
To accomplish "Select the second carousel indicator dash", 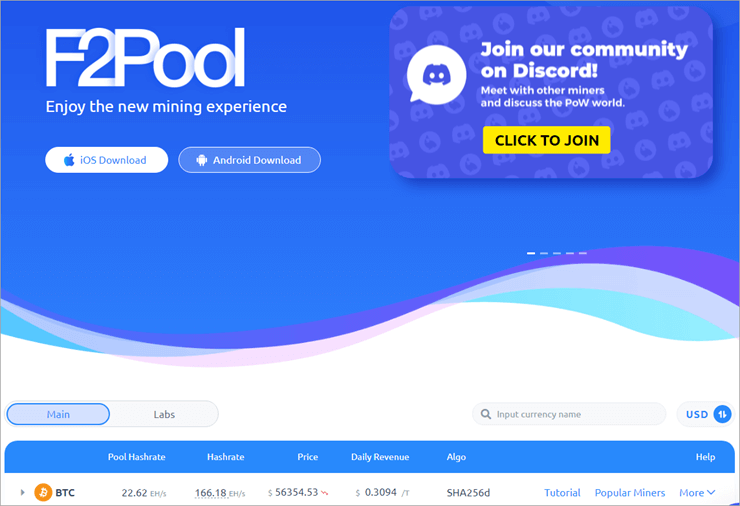I will click(544, 253).
